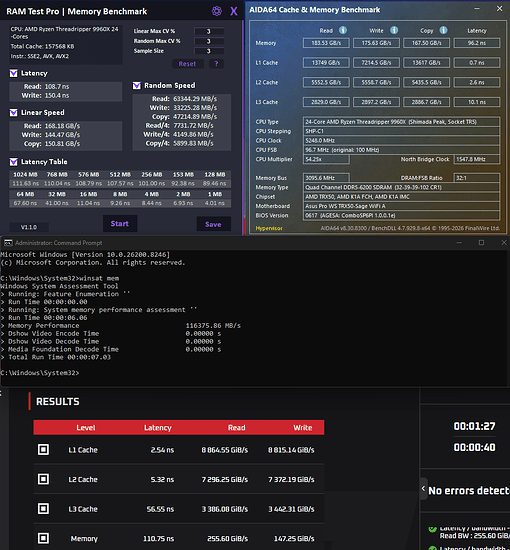Edit the Sample Size field
This screenshot has height=550, width=510.
pyautogui.click(x=209, y=51)
